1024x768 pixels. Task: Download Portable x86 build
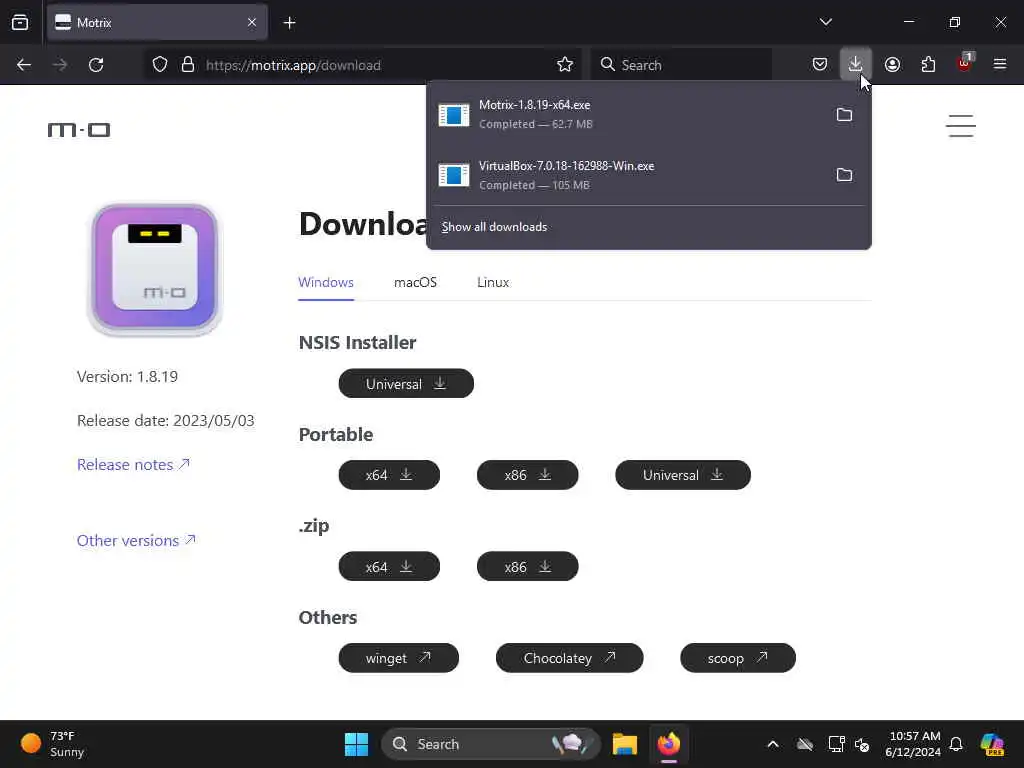coord(528,475)
